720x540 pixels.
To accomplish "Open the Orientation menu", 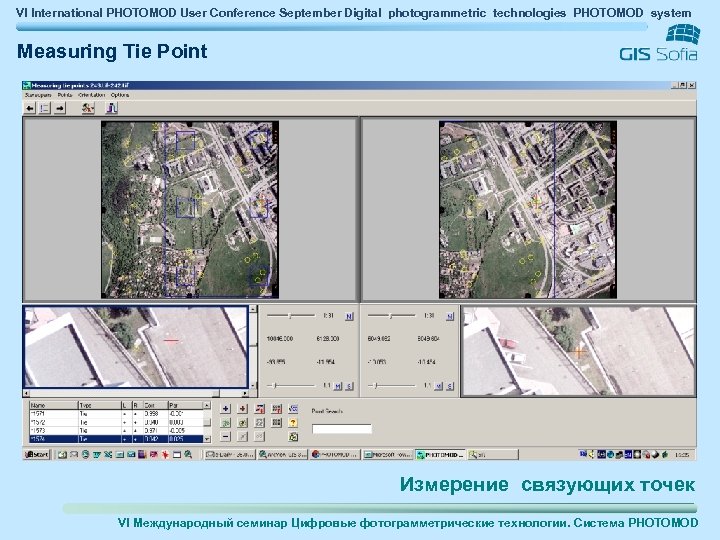I will 92,95.
